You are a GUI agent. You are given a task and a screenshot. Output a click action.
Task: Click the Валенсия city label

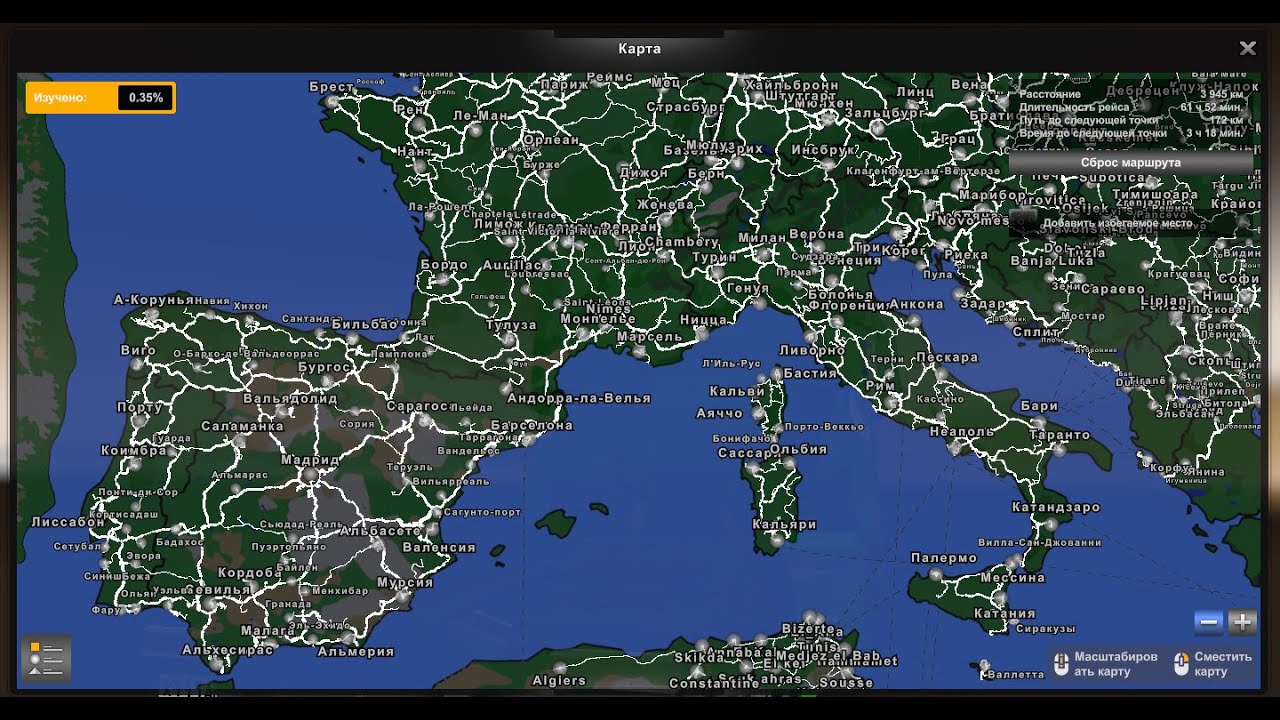pos(439,548)
